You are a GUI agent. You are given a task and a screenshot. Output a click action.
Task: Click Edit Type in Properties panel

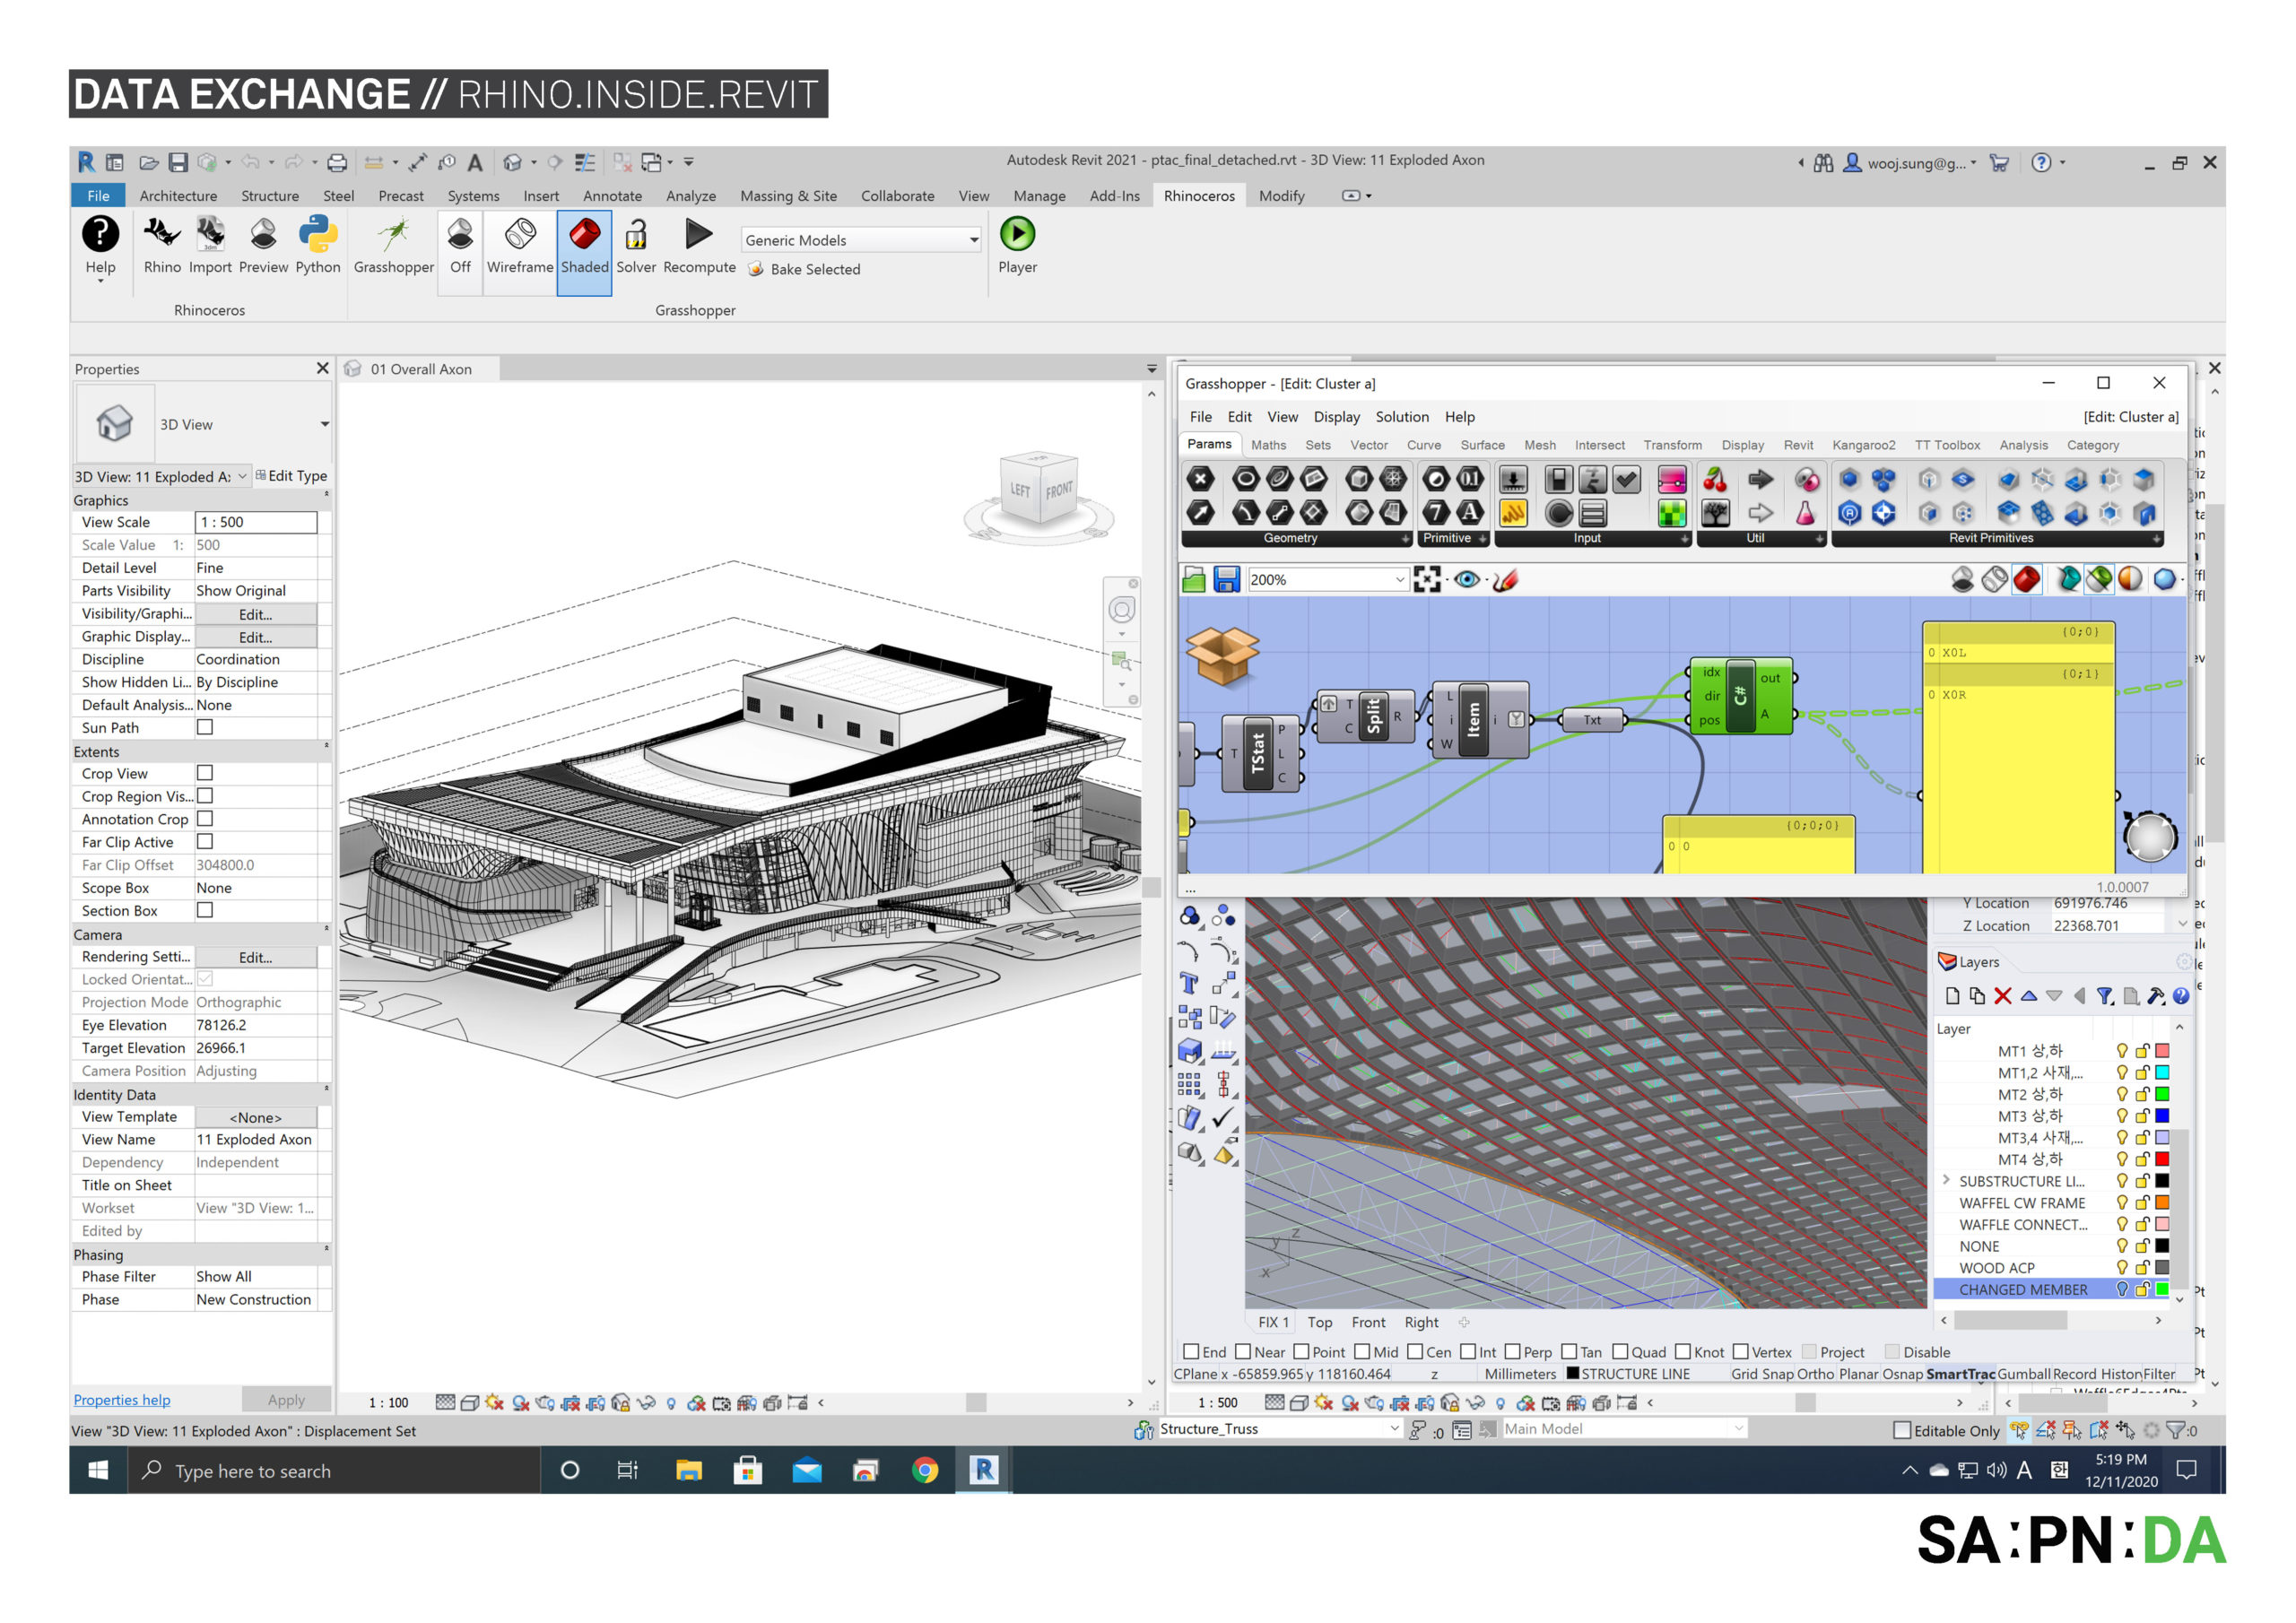(291, 476)
